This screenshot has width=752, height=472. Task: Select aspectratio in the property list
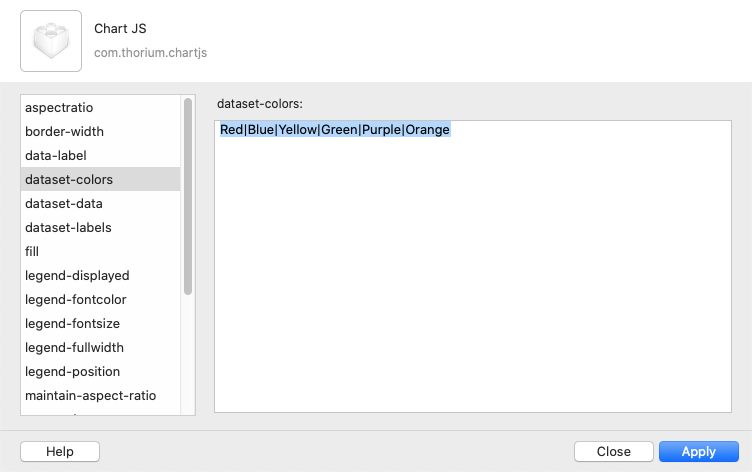[x=100, y=107]
